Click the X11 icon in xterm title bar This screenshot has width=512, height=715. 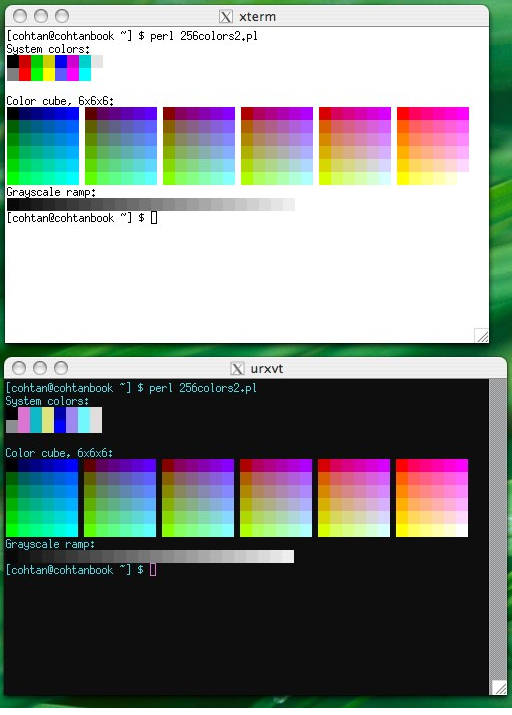tap(226, 17)
